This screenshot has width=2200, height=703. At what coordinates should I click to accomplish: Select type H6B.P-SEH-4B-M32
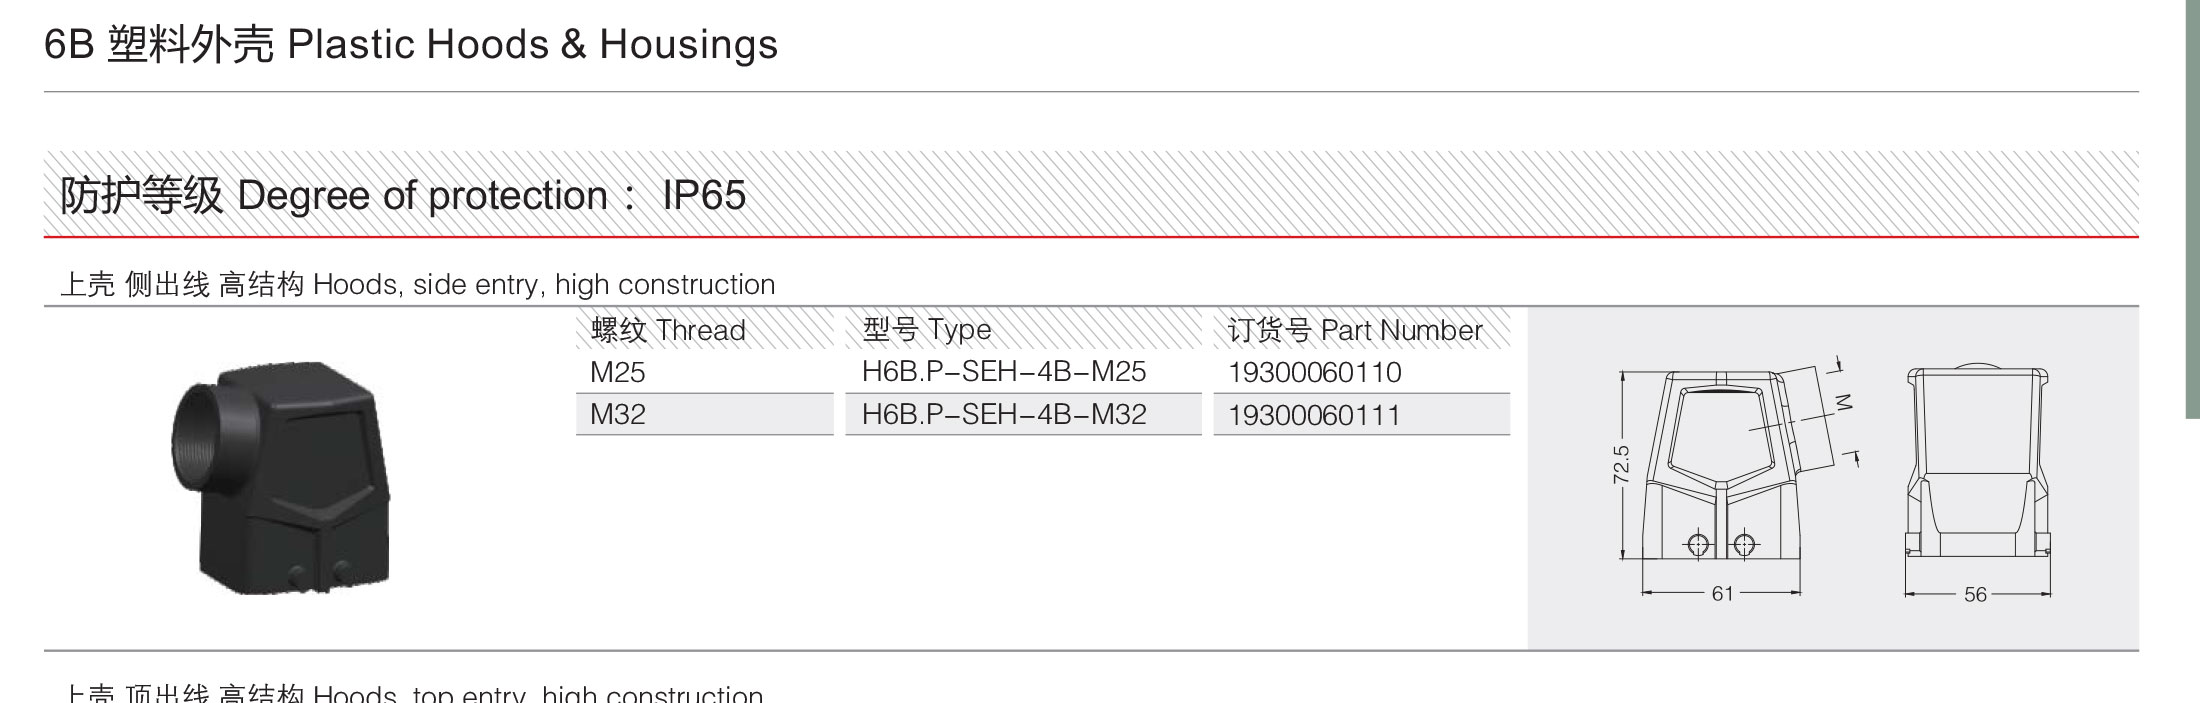coord(1004,414)
